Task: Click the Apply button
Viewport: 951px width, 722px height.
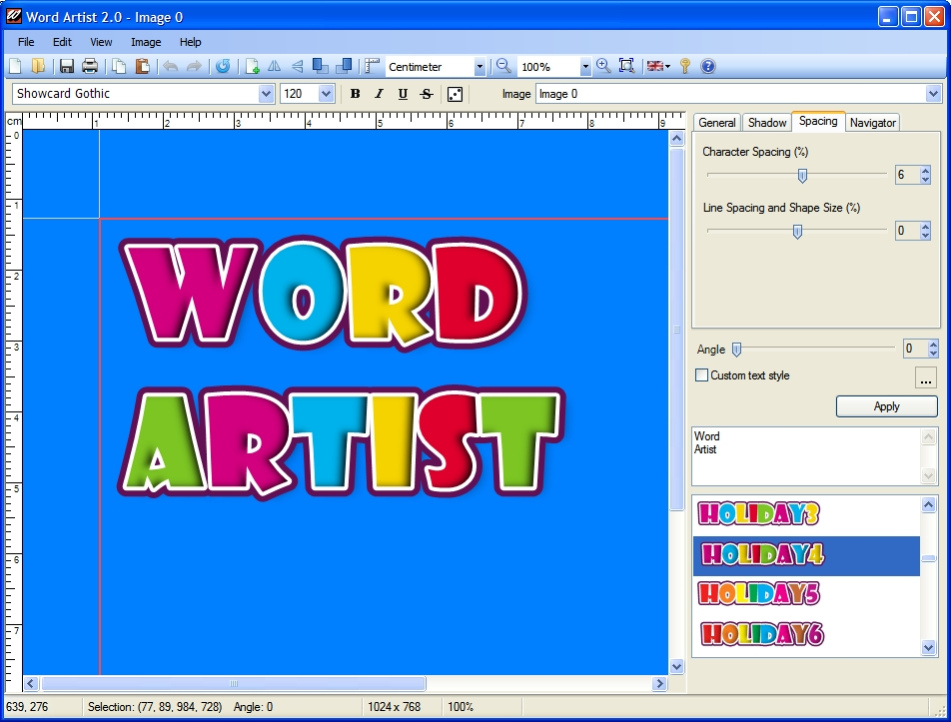Action: [x=886, y=407]
